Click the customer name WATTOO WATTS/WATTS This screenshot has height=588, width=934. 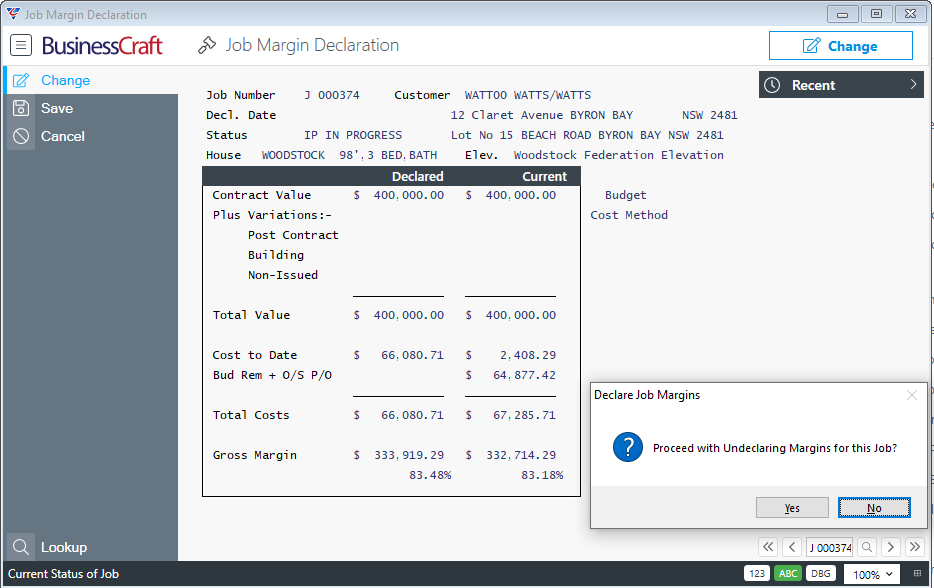(x=528, y=95)
